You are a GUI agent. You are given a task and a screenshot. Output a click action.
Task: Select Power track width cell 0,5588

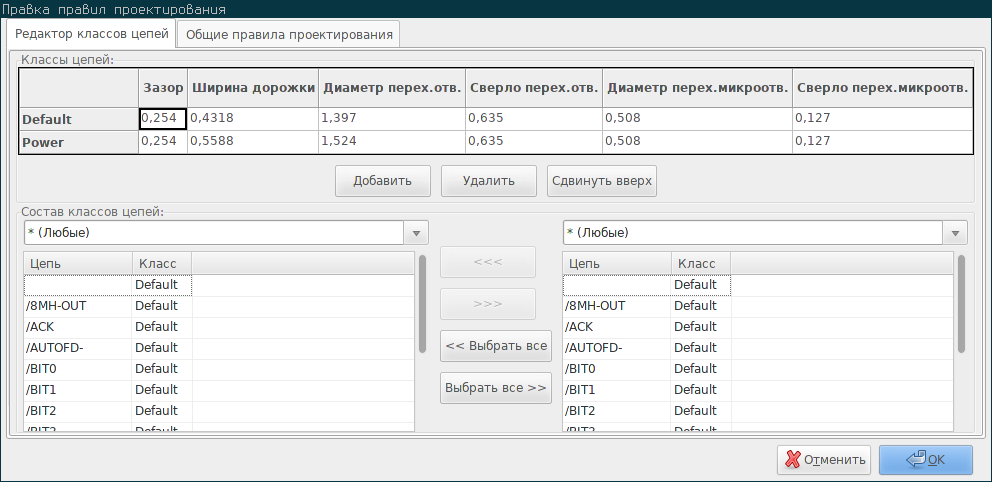(x=253, y=142)
